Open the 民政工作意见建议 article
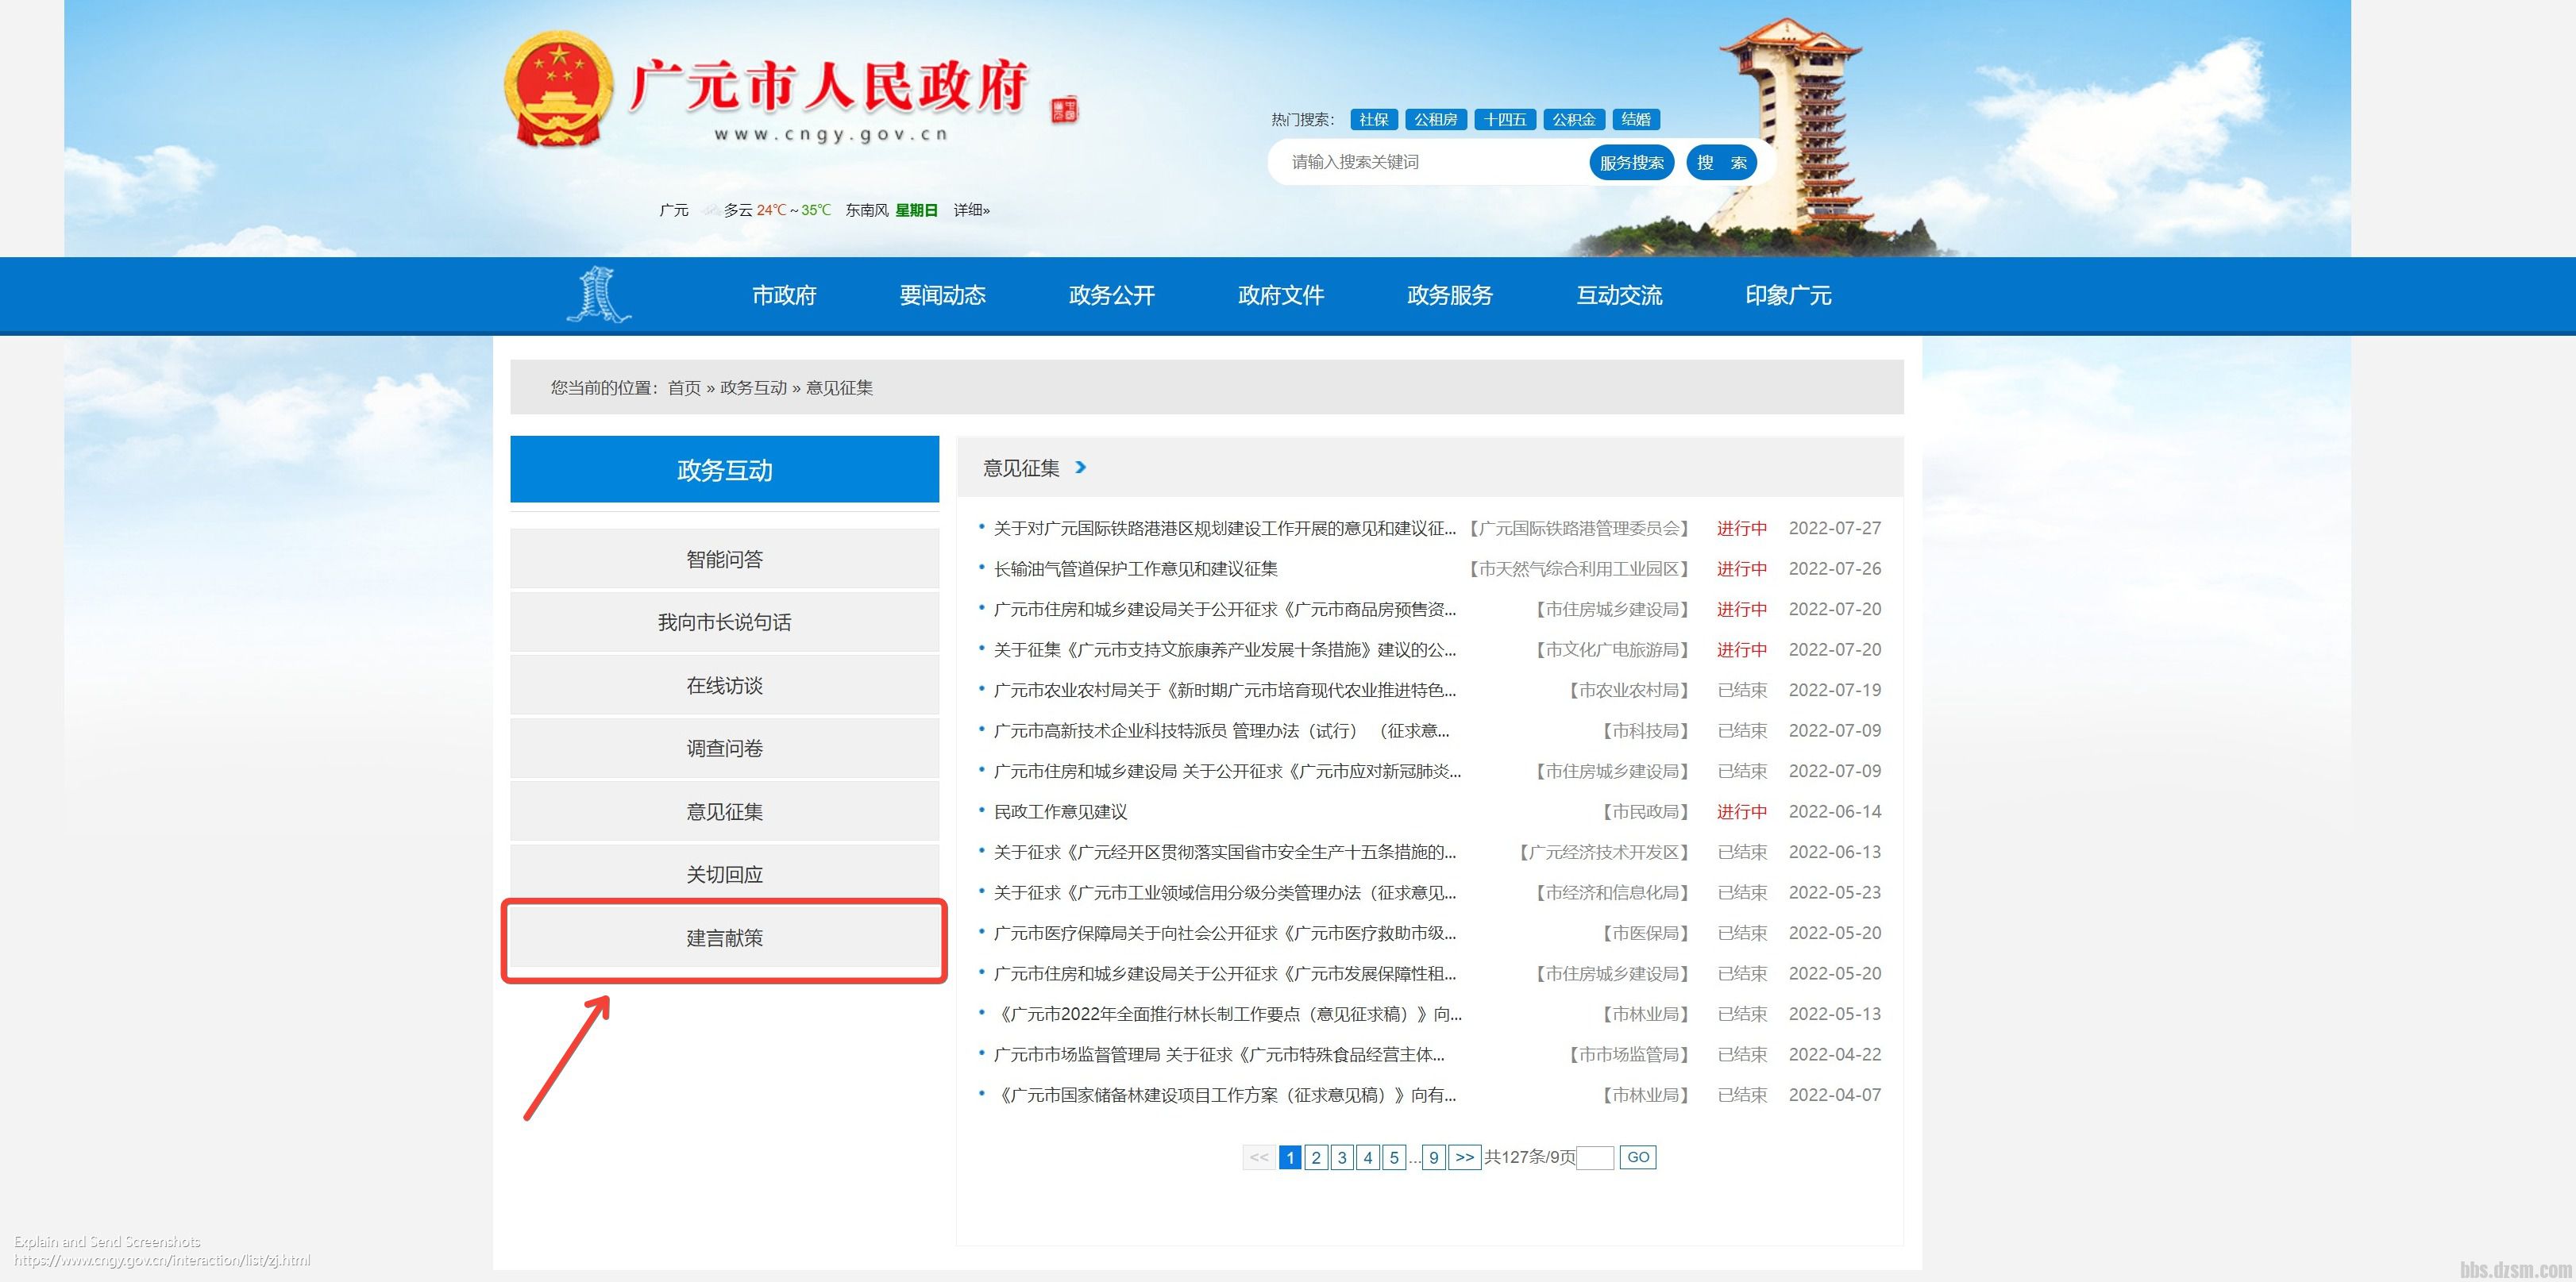This screenshot has width=2576, height=1282. click(x=1061, y=812)
